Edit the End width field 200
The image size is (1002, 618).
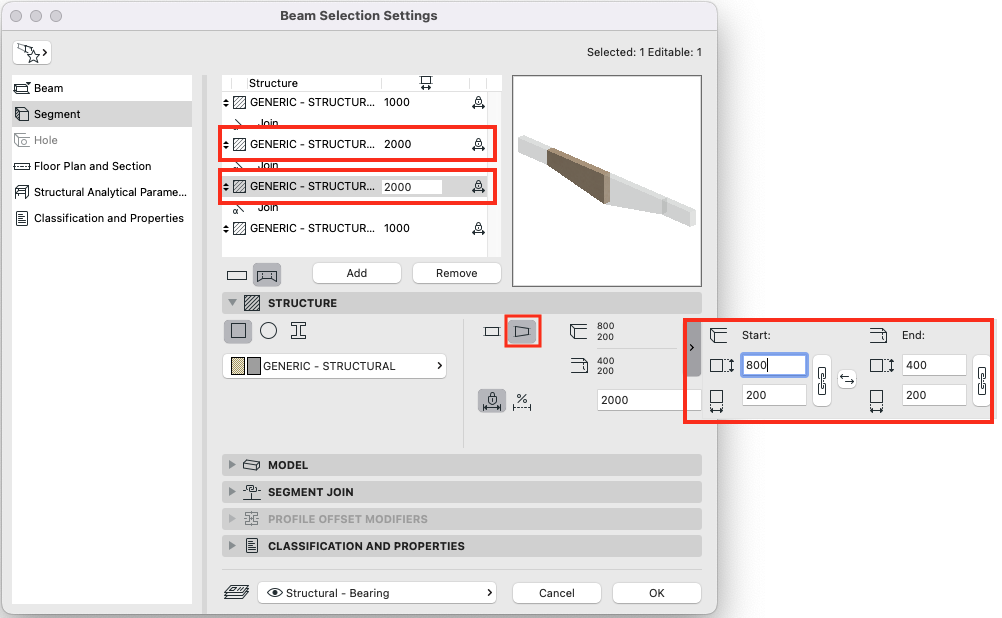(934, 395)
